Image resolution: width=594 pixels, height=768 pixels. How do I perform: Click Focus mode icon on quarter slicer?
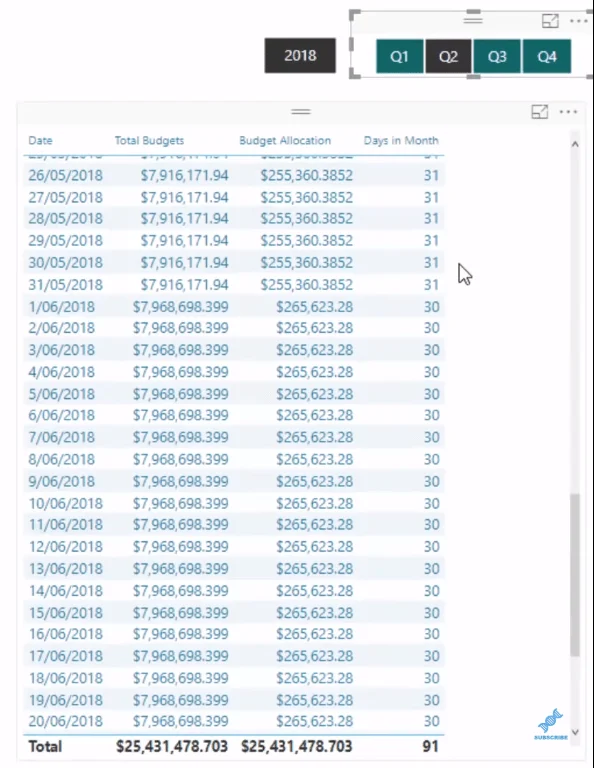point(550,21)
